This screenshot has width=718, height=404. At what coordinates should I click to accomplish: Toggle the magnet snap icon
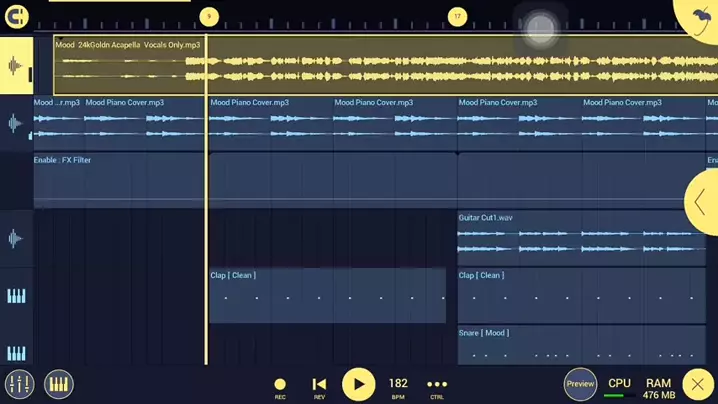pyautogui.click(x=16, y=17)
